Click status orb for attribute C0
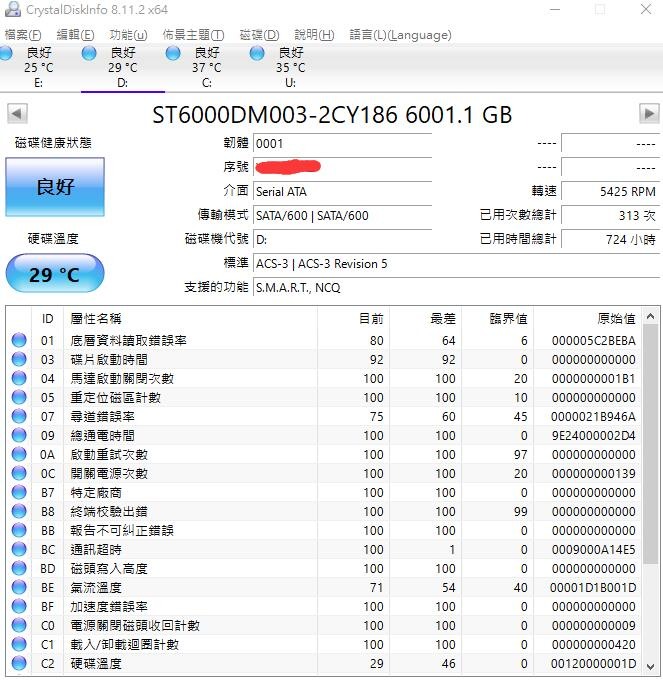The image size is (663, 680). (x=19, y=625)
